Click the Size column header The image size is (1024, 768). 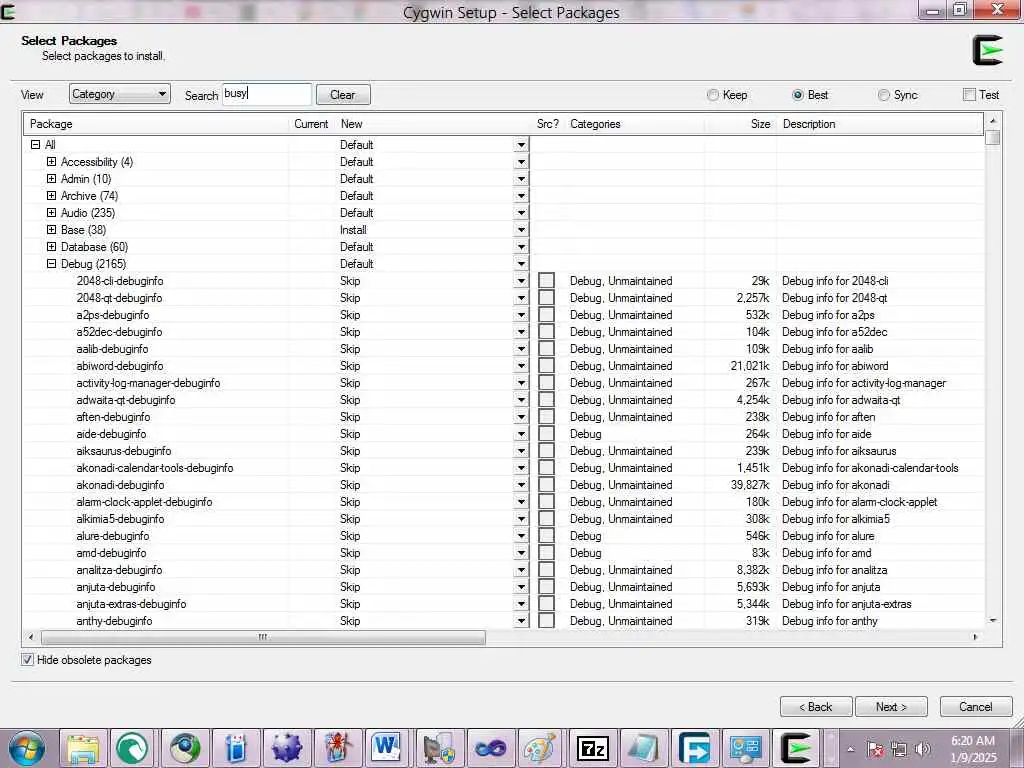tap(742, 123)
